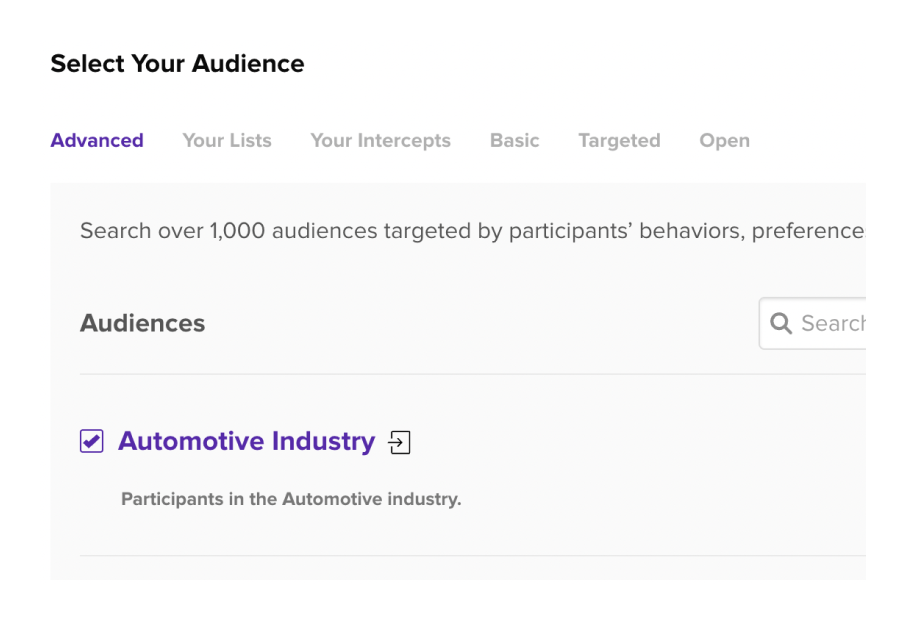906x624 pixels.
Task: Focus the audience Search input field
Action: click(832, 323)
